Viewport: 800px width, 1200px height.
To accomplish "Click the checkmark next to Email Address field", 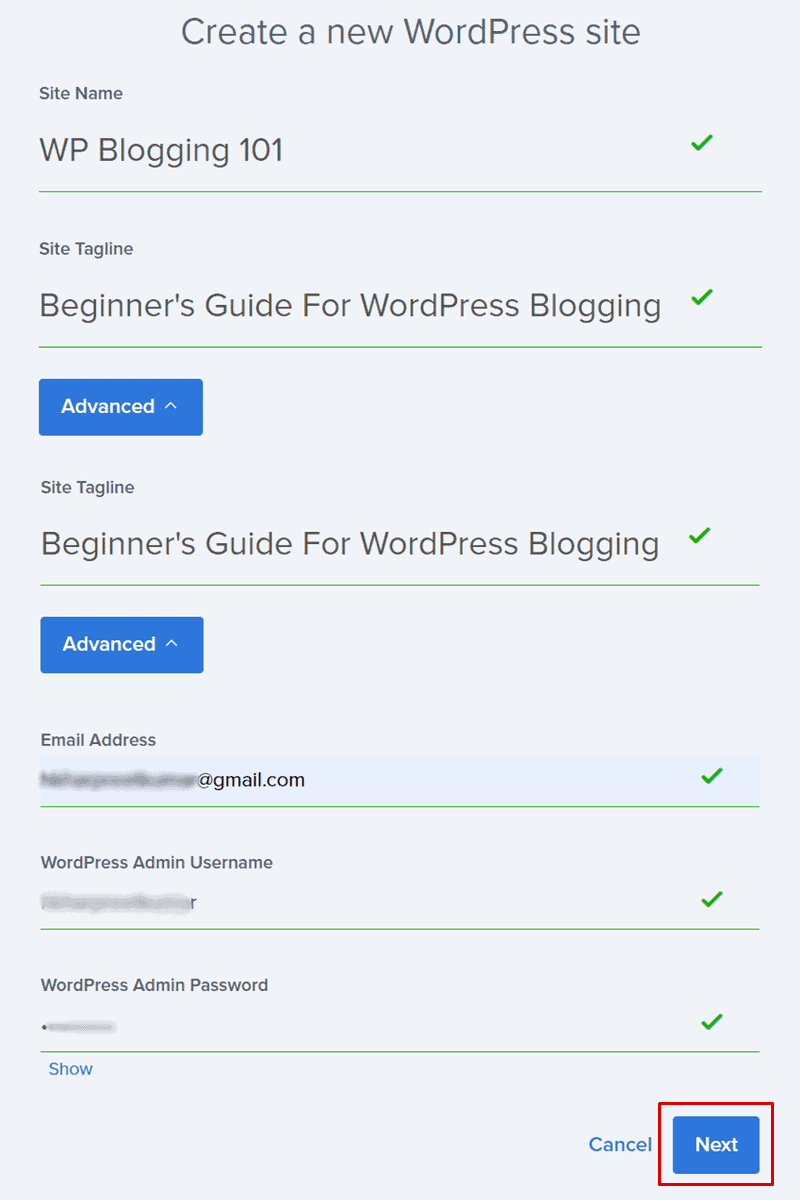I will pos(711,776).
